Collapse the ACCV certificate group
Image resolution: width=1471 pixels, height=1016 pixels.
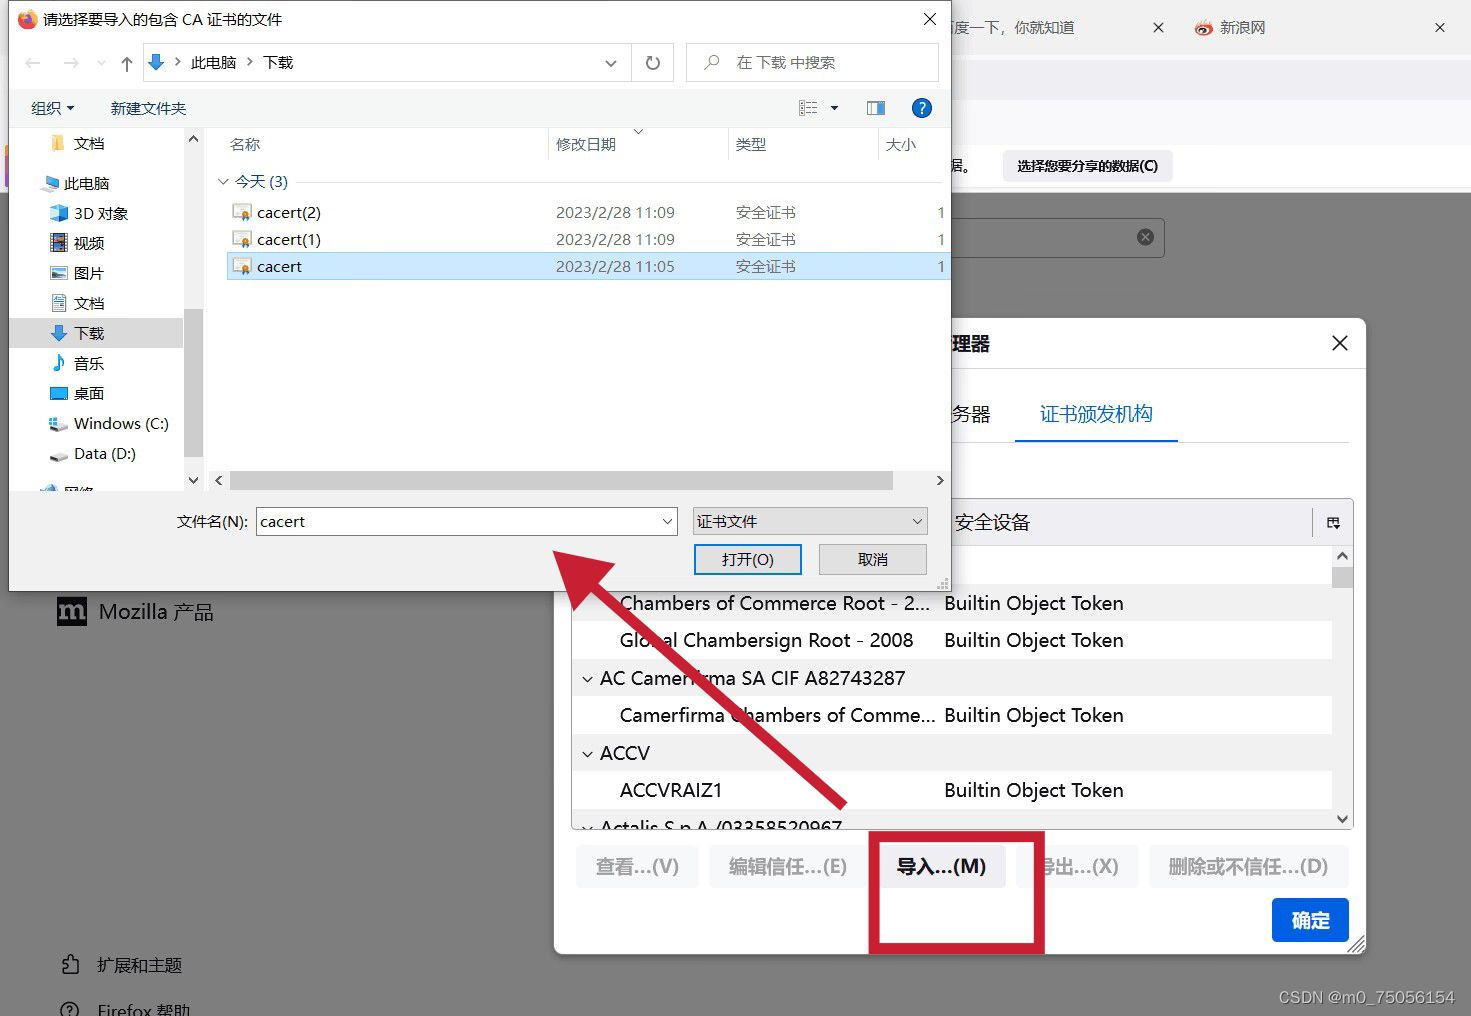(587, 754)
